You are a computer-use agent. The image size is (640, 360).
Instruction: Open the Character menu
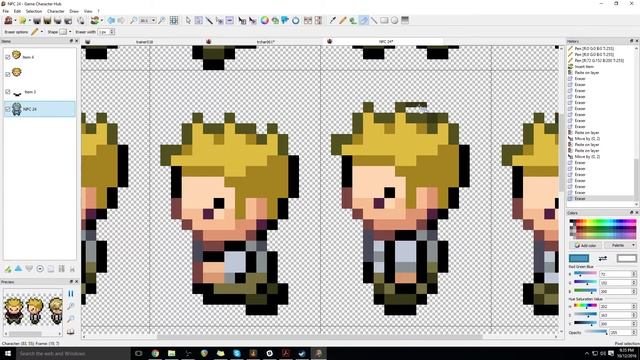point(56,11)
